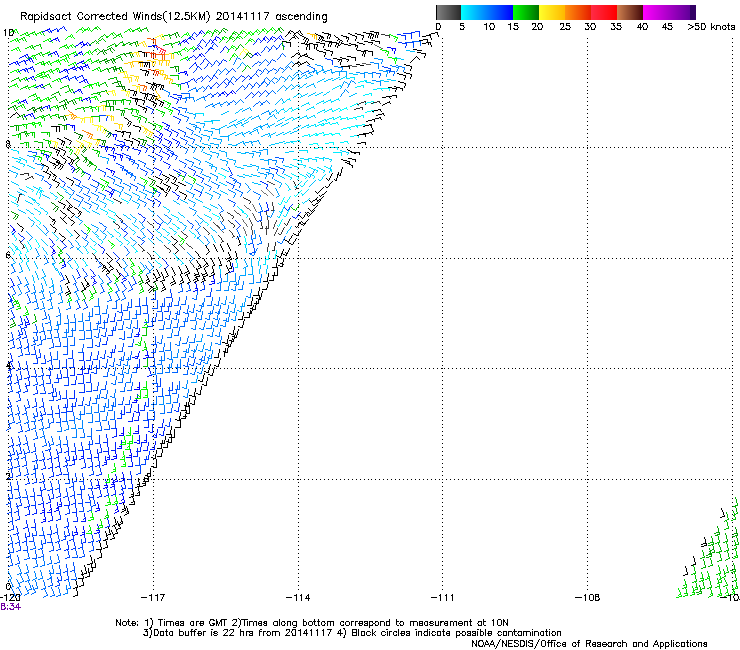Click the '-111' longitude axis label

click(x=443, y=598)
